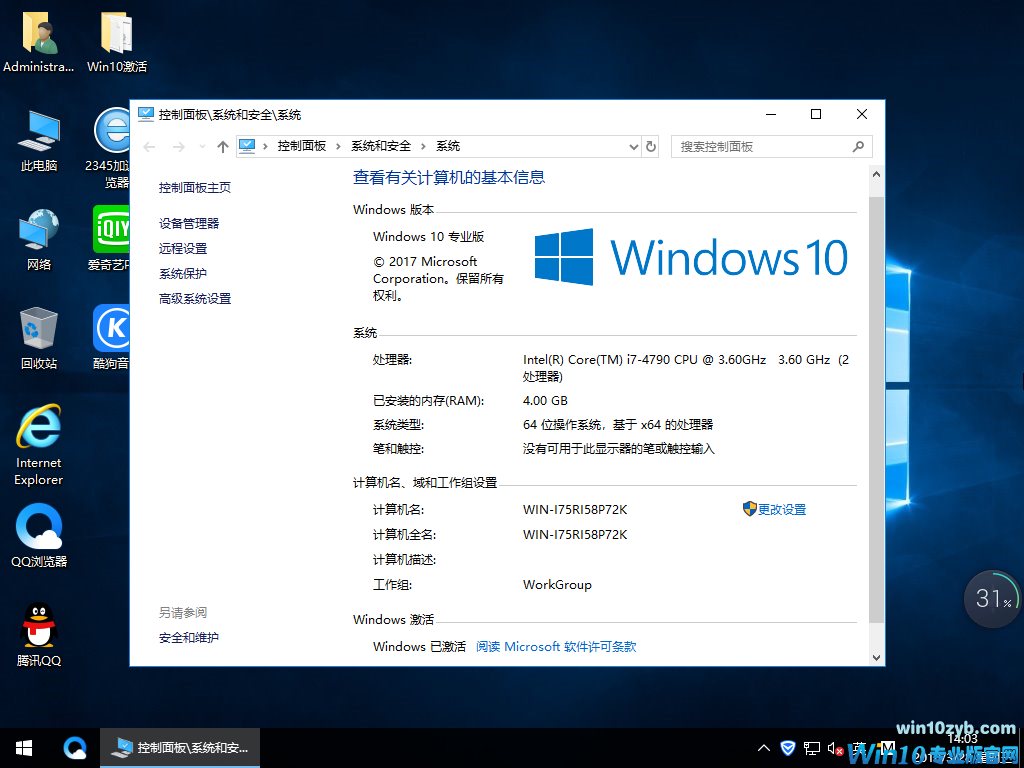Open the QQ浏览器 desktop icon
Viewport: 1024px width, 768px height.
coord(39,537)
